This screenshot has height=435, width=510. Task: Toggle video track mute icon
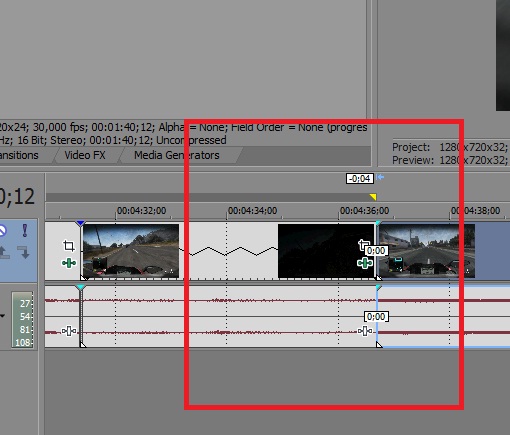pos(2,231)
